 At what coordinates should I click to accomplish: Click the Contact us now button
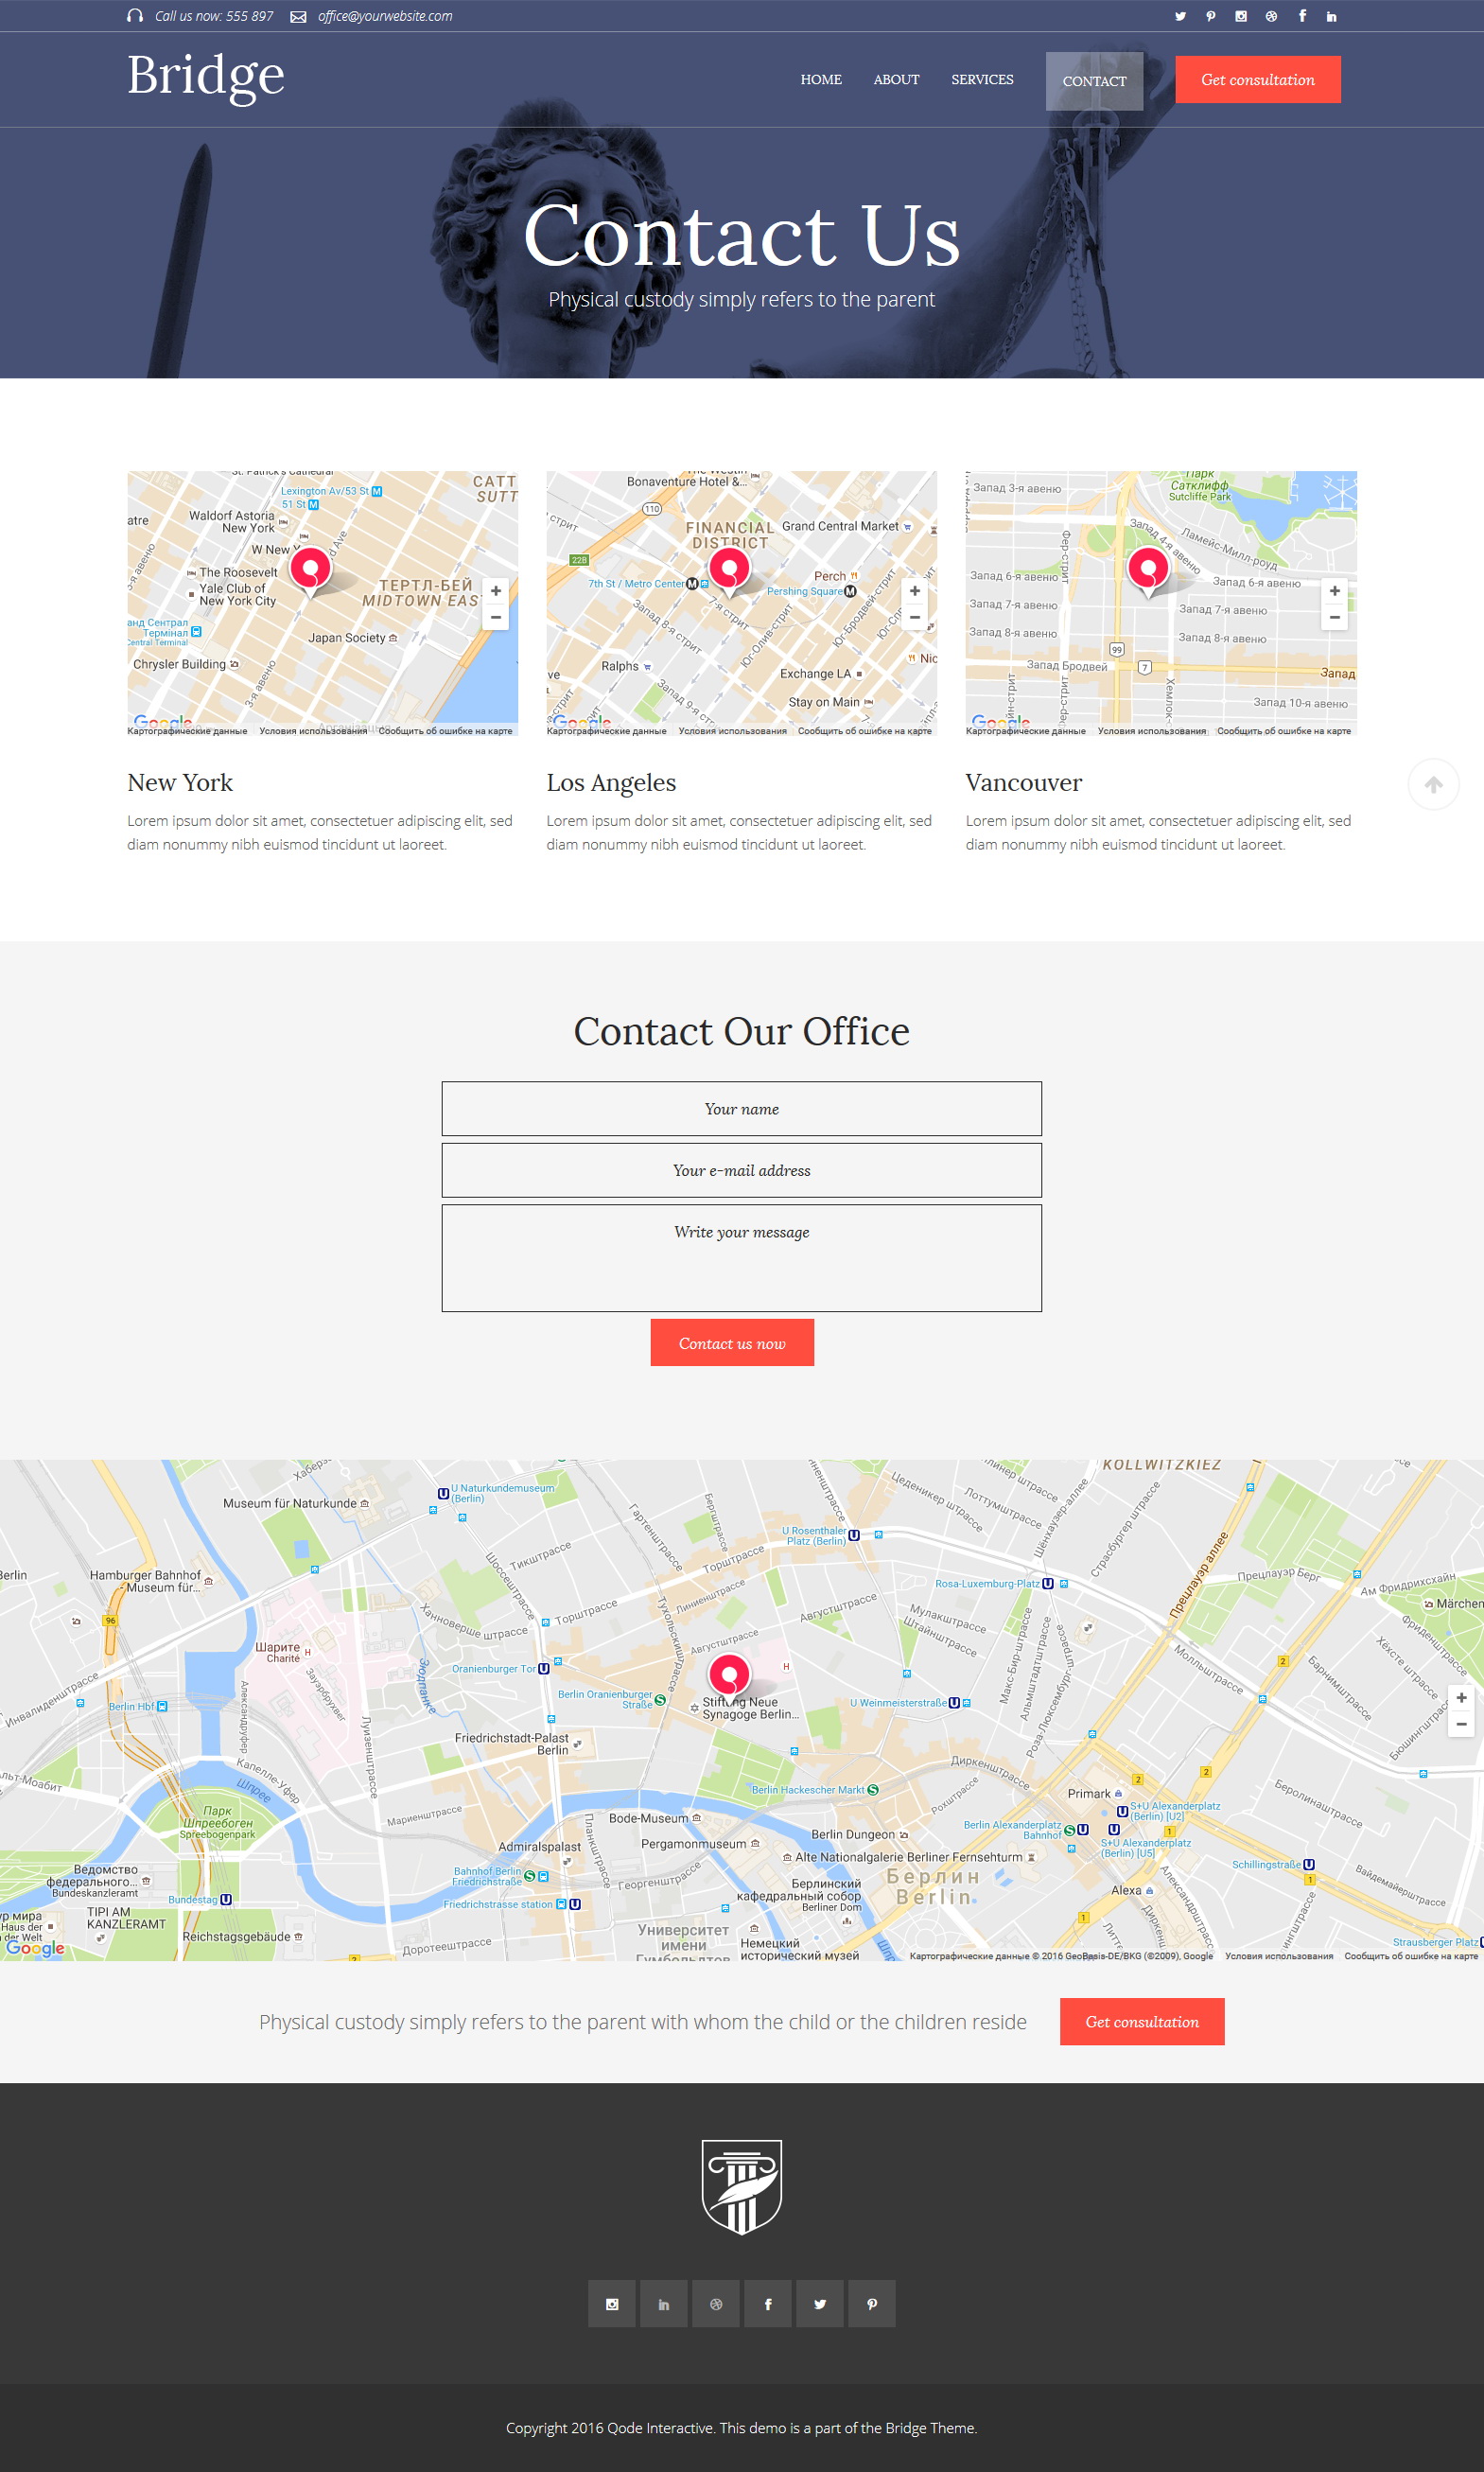tap(732, 1343)
